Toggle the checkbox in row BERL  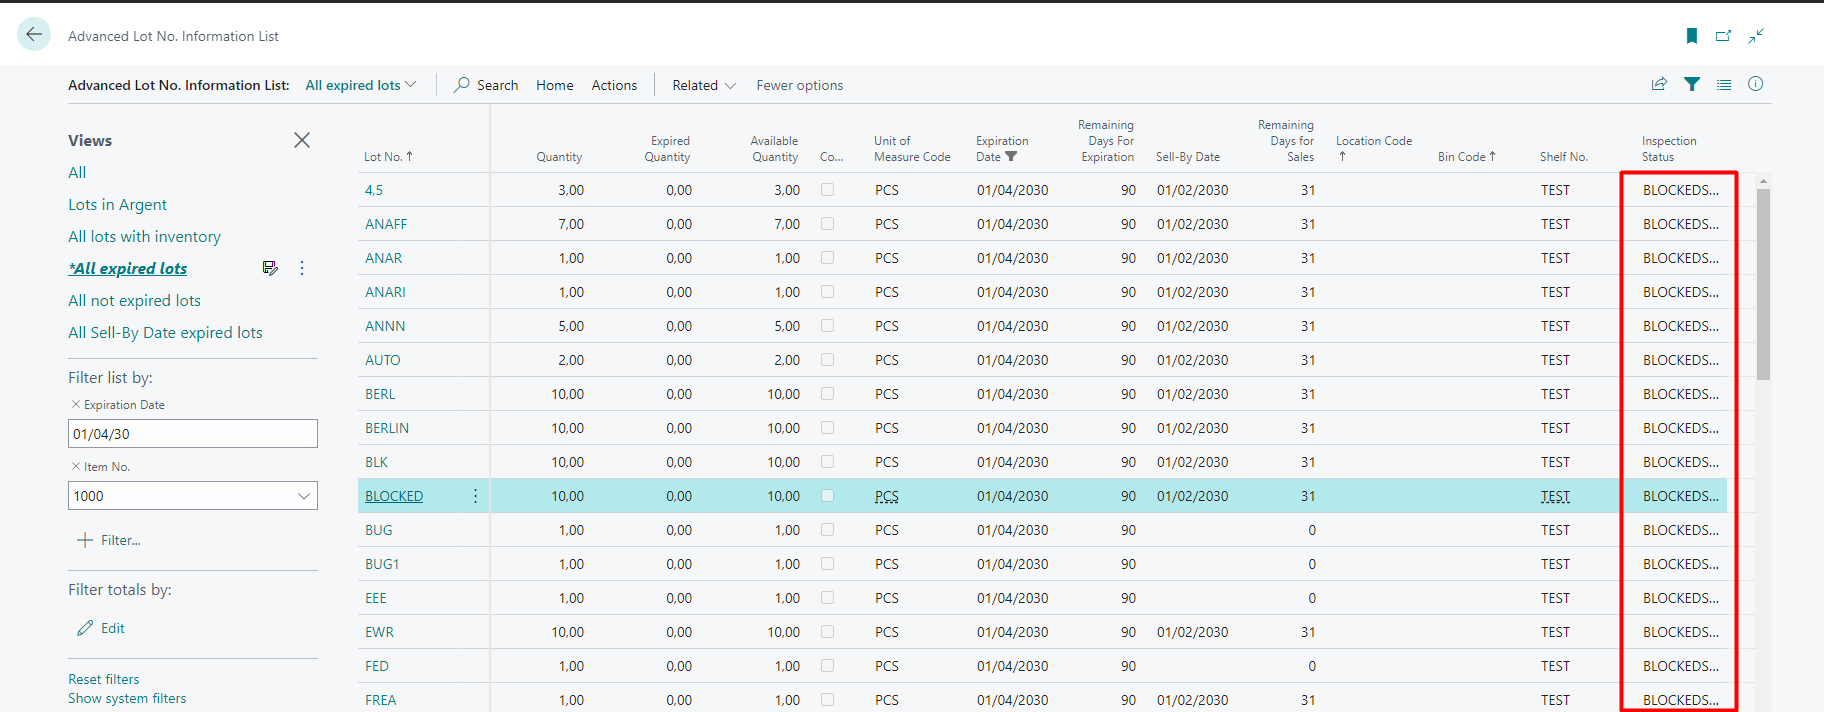827,393
